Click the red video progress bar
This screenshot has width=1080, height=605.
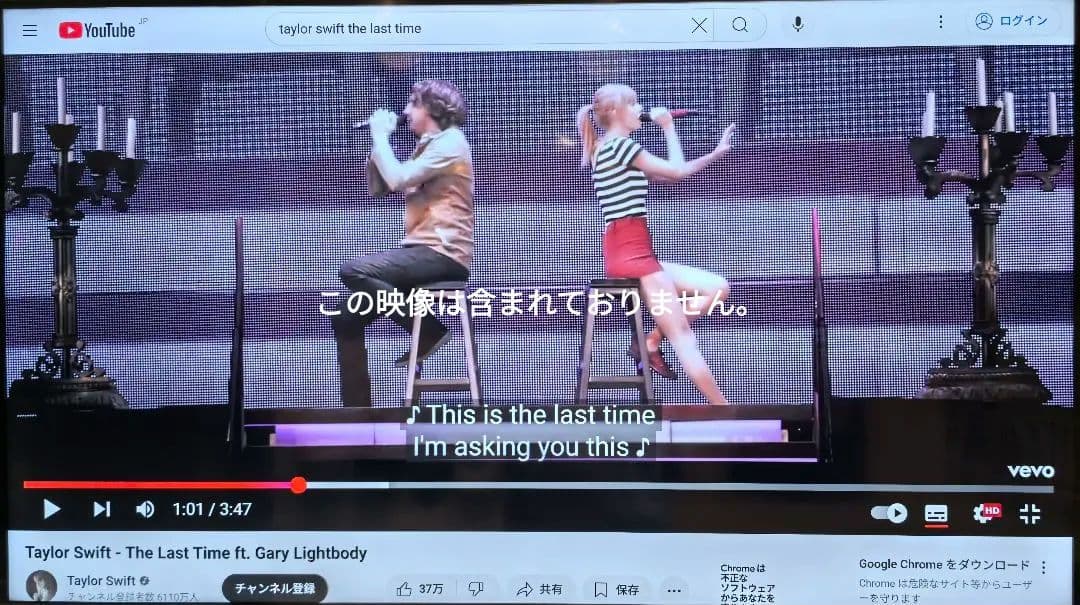pyautogui.click(x=200, y=486)
